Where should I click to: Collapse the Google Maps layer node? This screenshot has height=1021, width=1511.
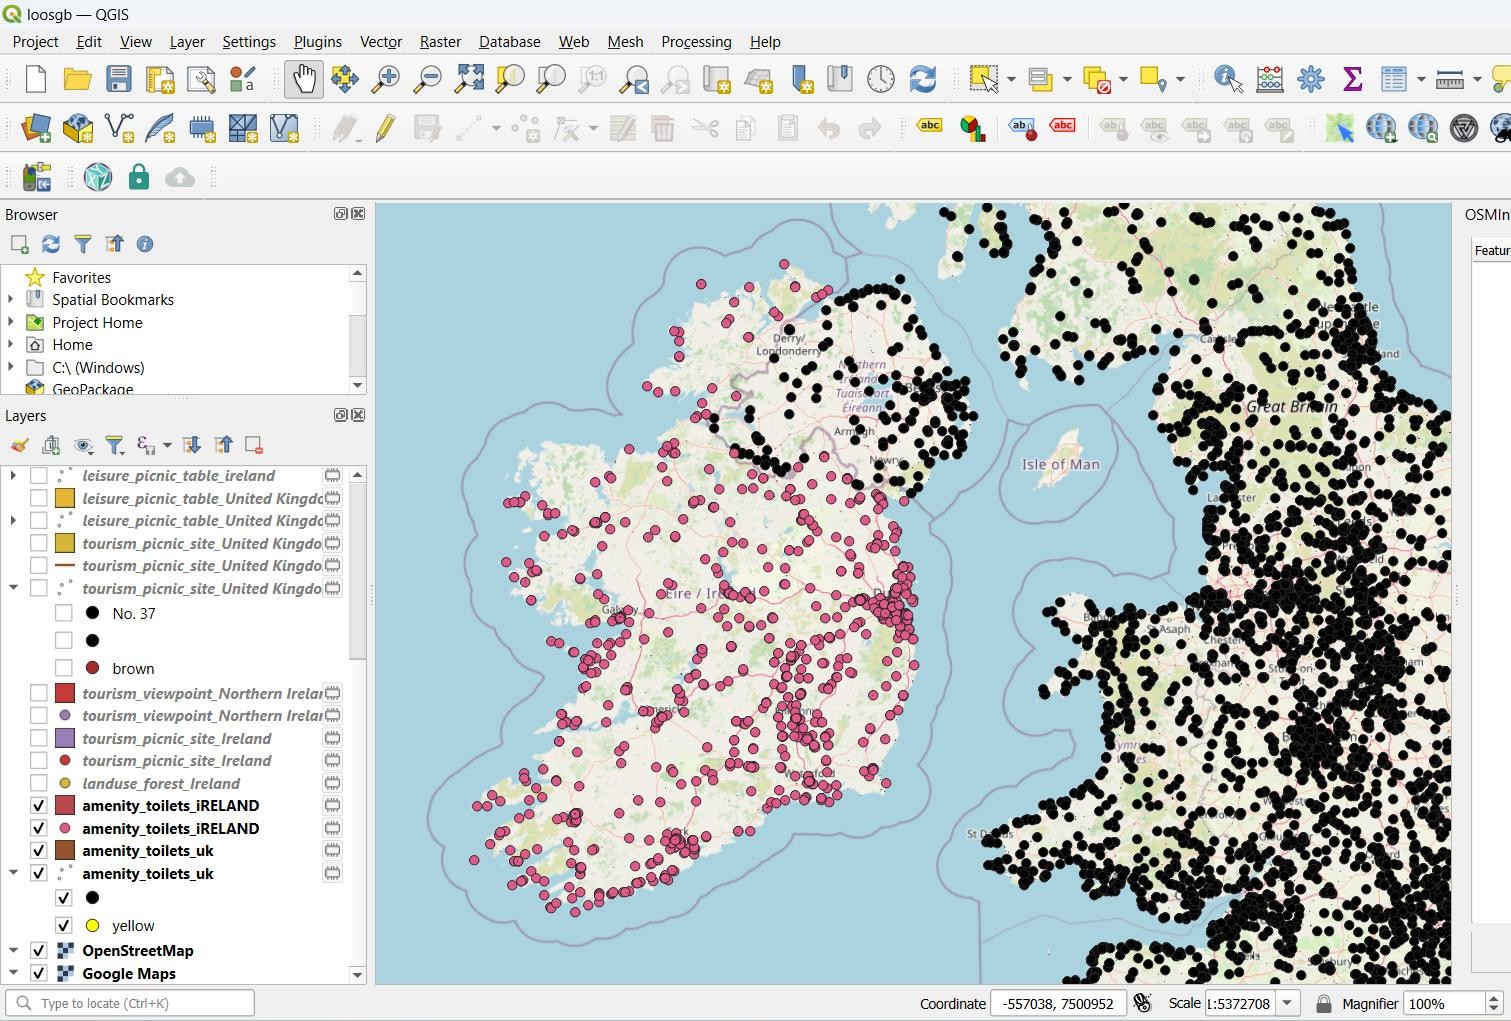pyautogui.click(x=13, y=973)
